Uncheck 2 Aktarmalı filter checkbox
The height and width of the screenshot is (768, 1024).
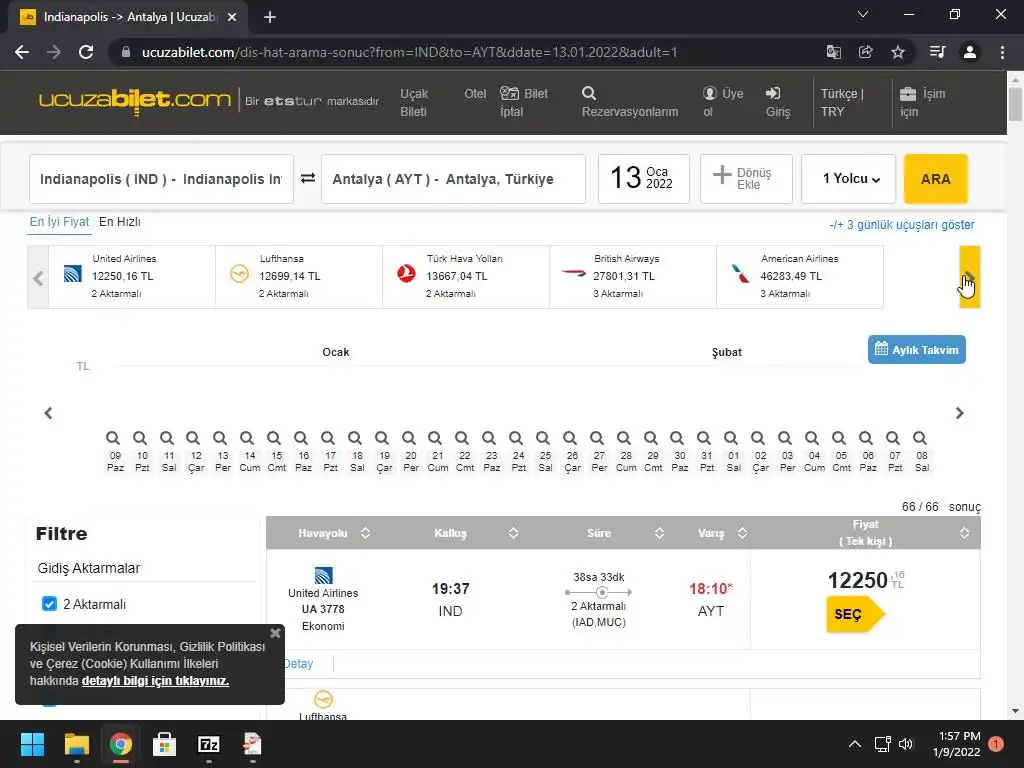pos(49,603)
